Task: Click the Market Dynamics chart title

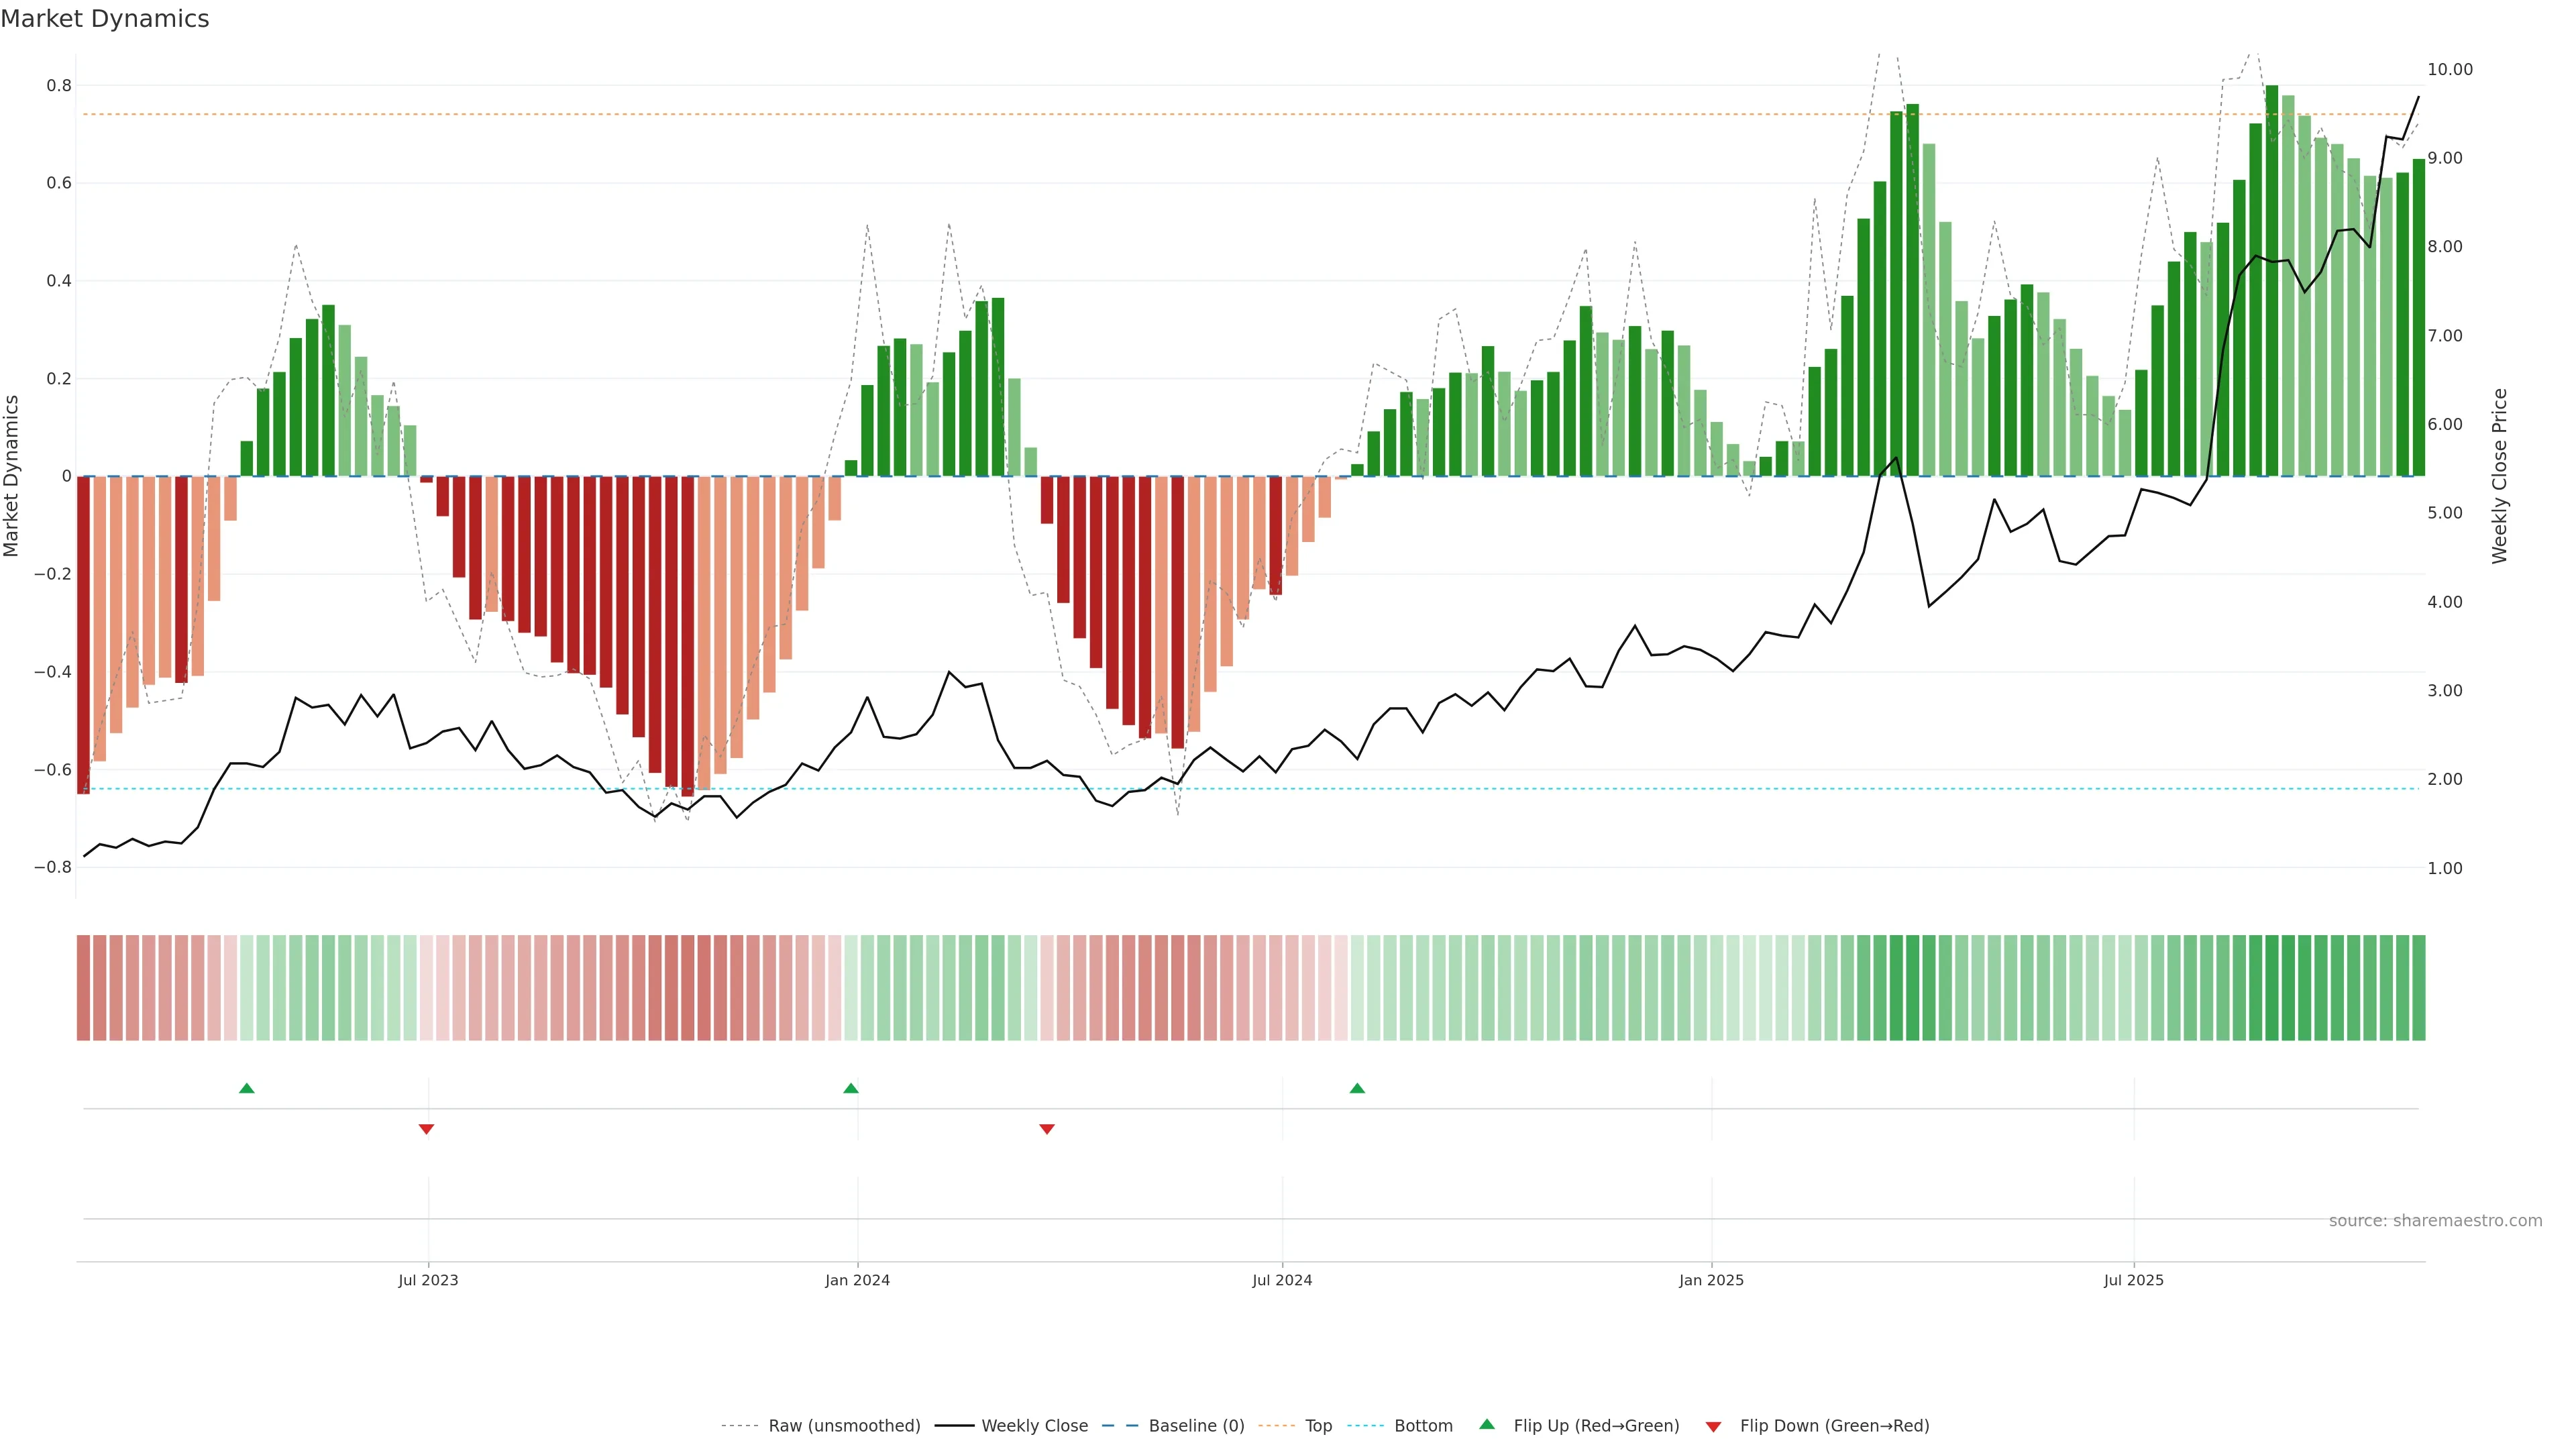Action: click(x=105, y=19)
